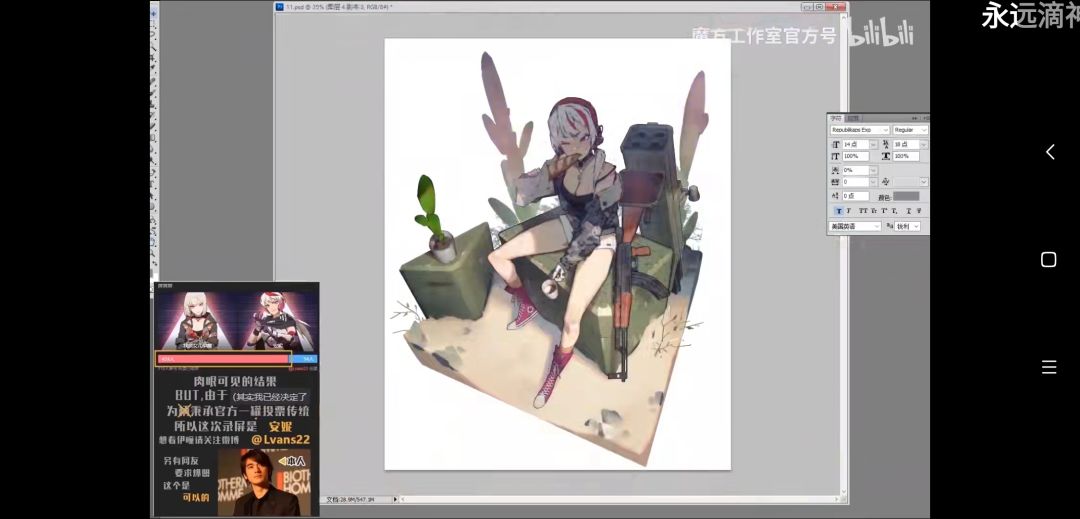This screenshot has height=519, width=1080.
Task: Click the anti-aliasing aa icon
Action: point(890,226)
